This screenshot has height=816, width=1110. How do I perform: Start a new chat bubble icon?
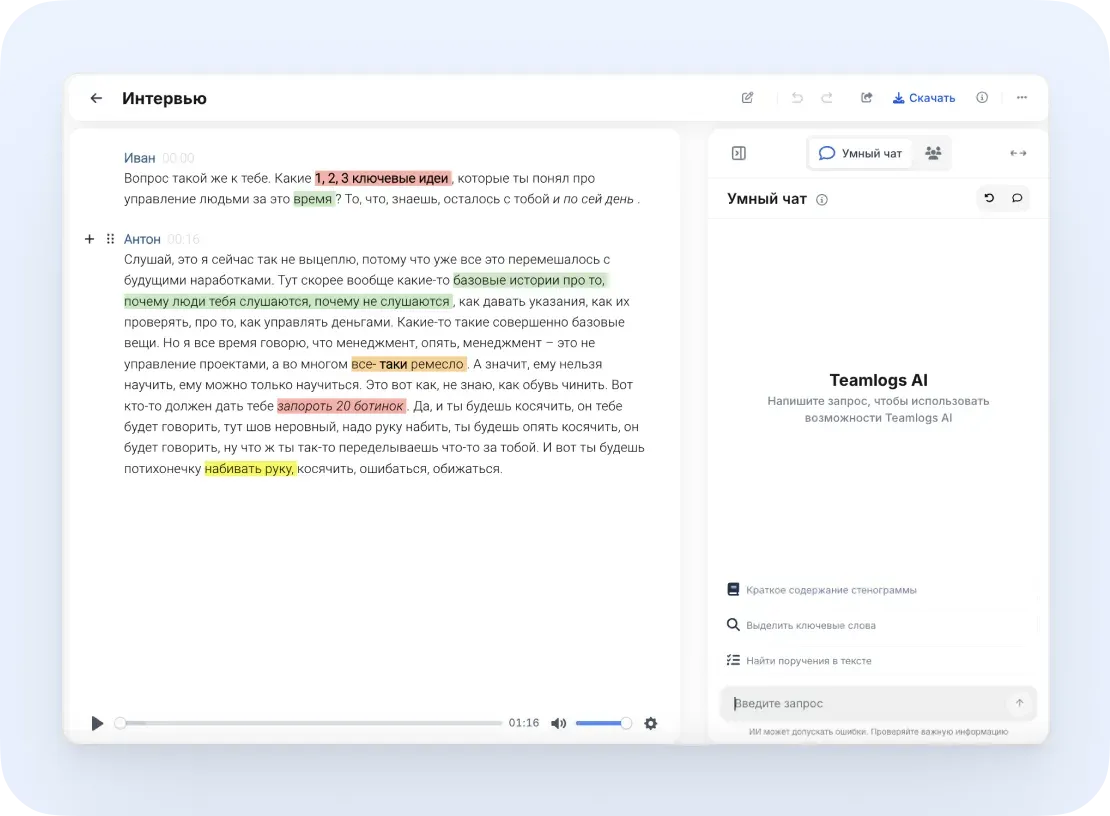click(x=1017, y=198)
